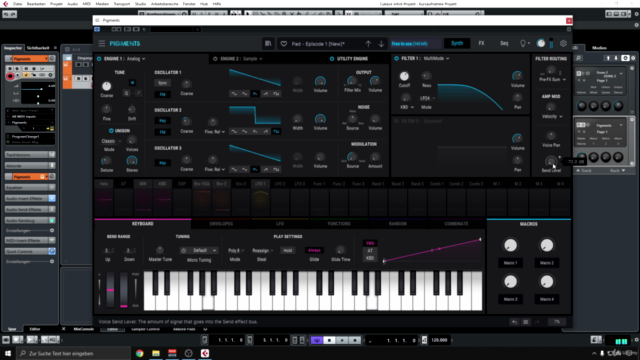The height and width of the screenshot is (360, 640).
Task: Open the Pigments hamburger main menu
Action: (x=102, y=43)
